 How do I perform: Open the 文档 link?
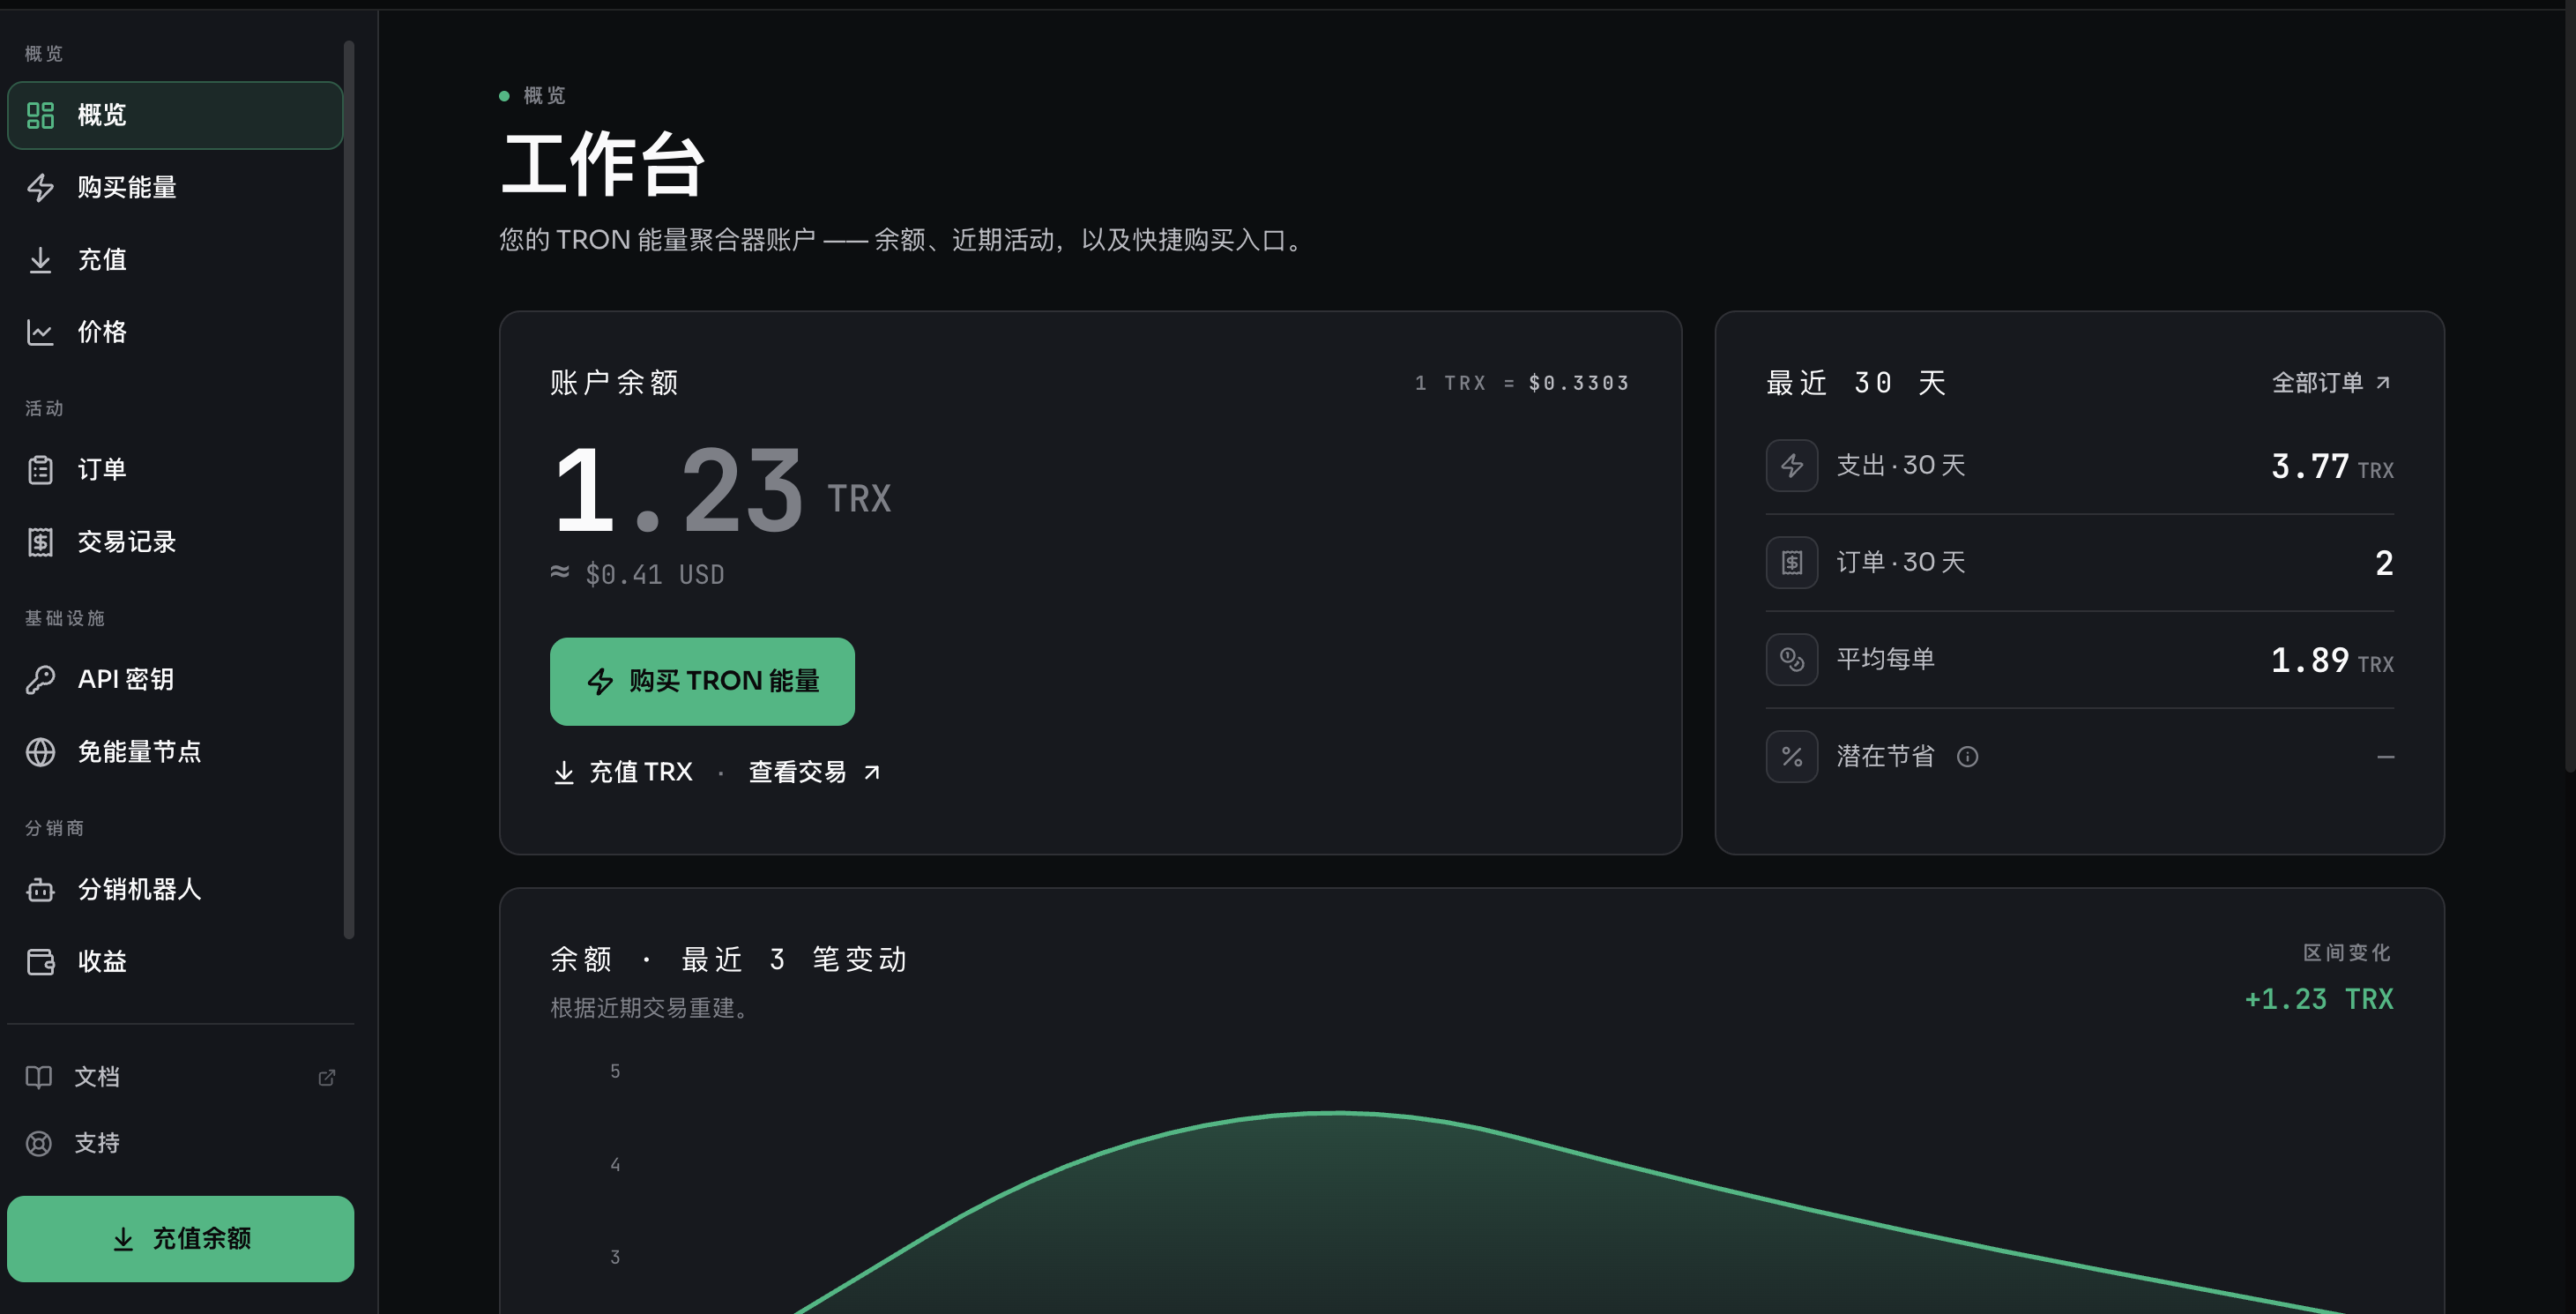pyautogui.click(x=180, y=1077)
